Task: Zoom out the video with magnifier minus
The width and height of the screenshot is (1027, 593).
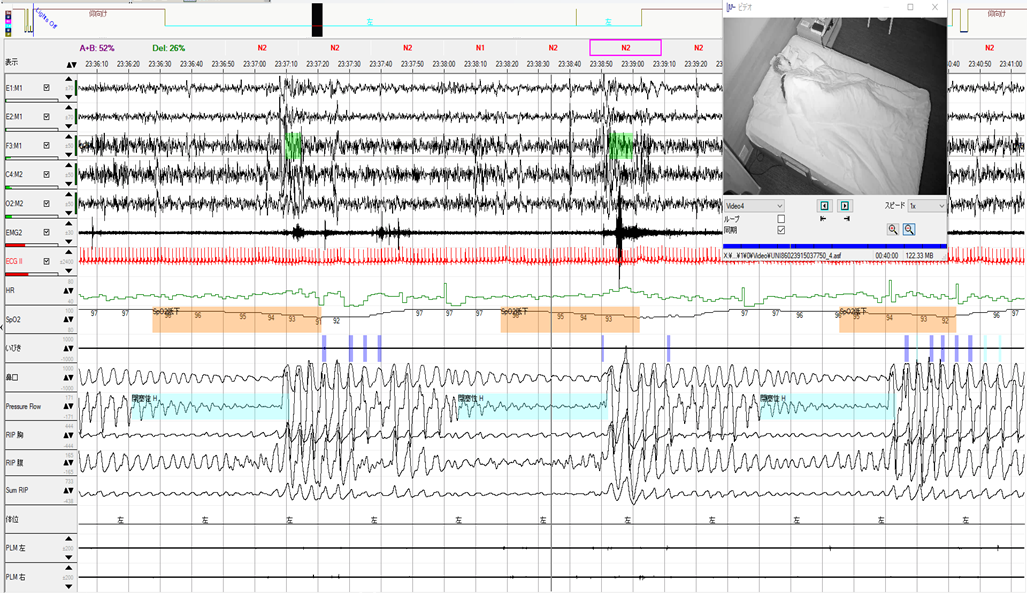Action: point(909,229)
